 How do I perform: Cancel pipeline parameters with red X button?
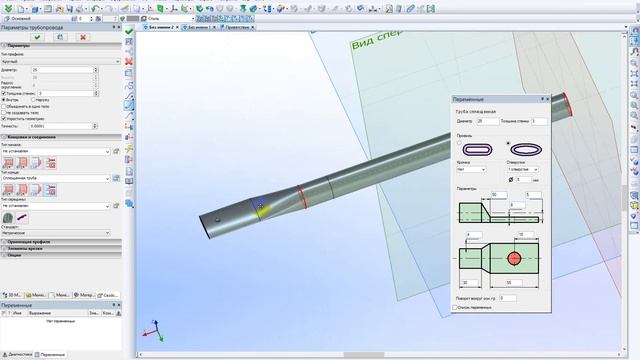click(x=83, y=37)
